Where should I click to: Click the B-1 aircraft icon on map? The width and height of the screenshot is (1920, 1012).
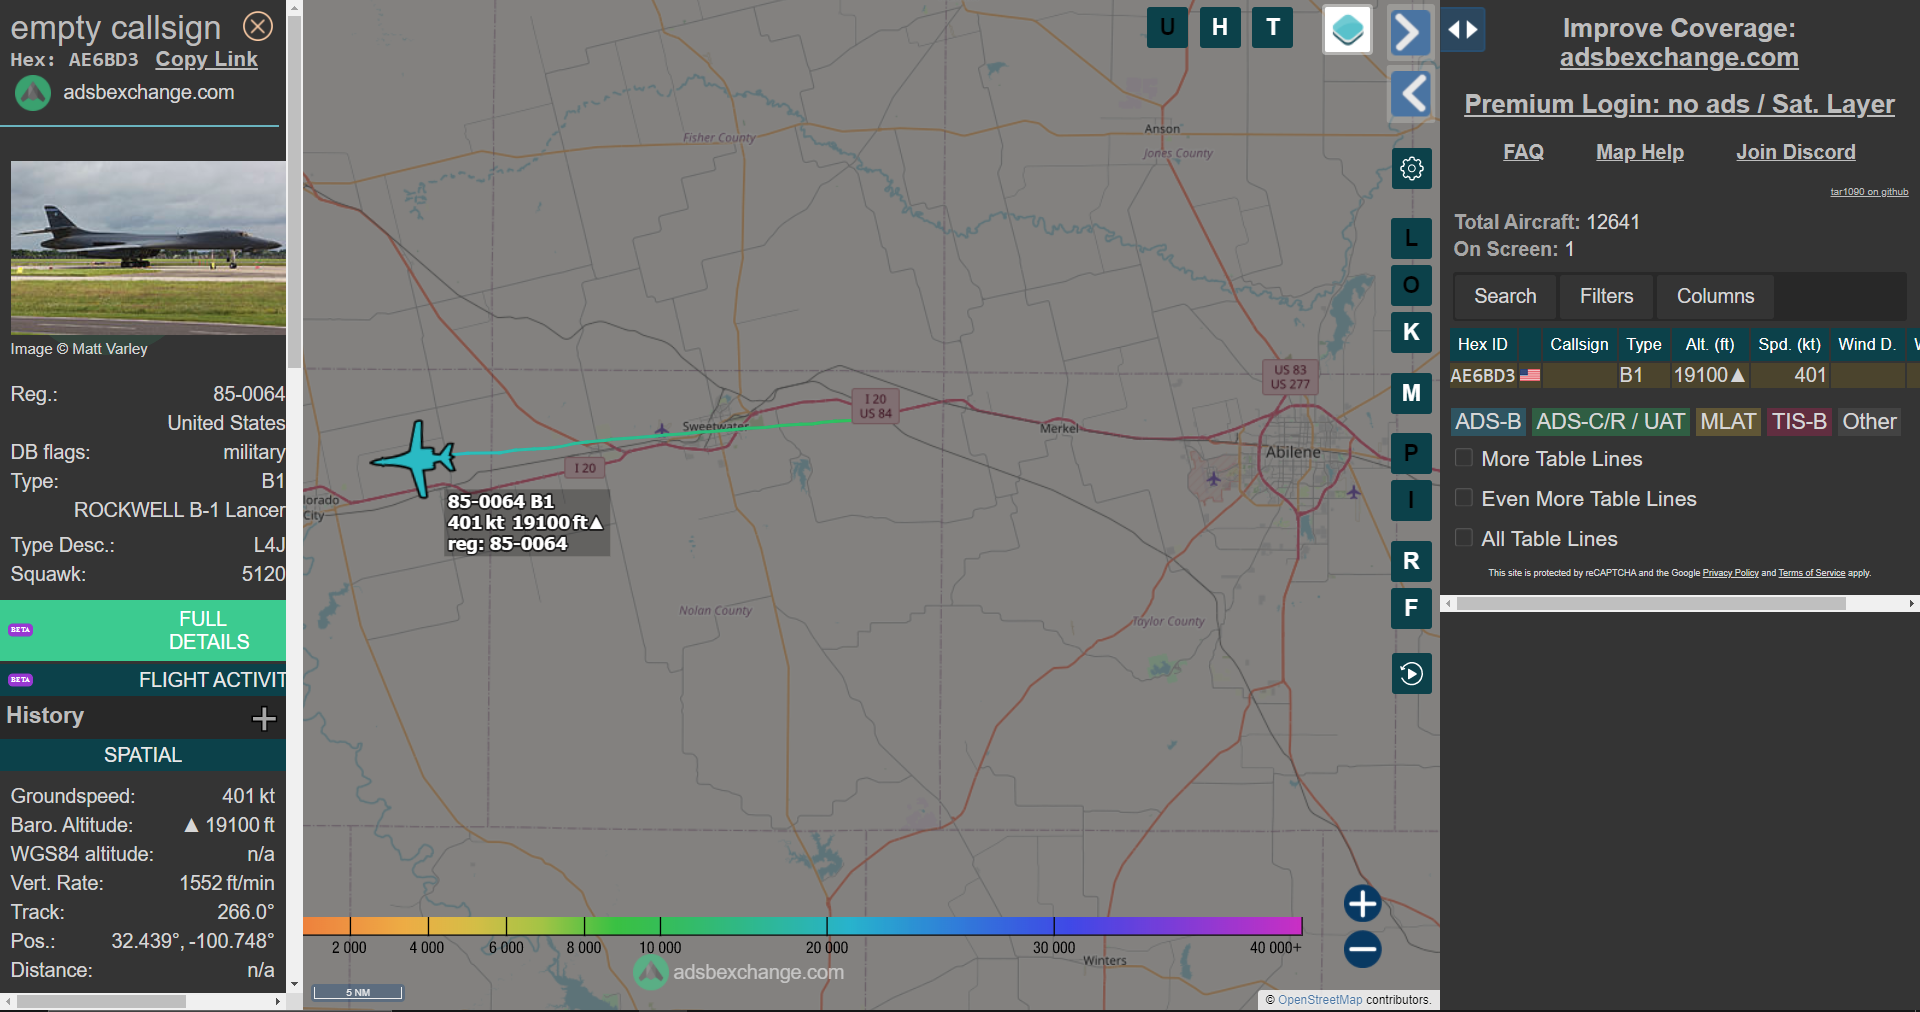coord(415,459)
